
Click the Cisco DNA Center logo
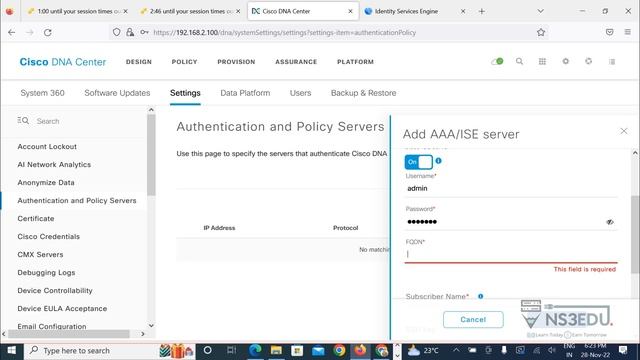coord(63,62)
